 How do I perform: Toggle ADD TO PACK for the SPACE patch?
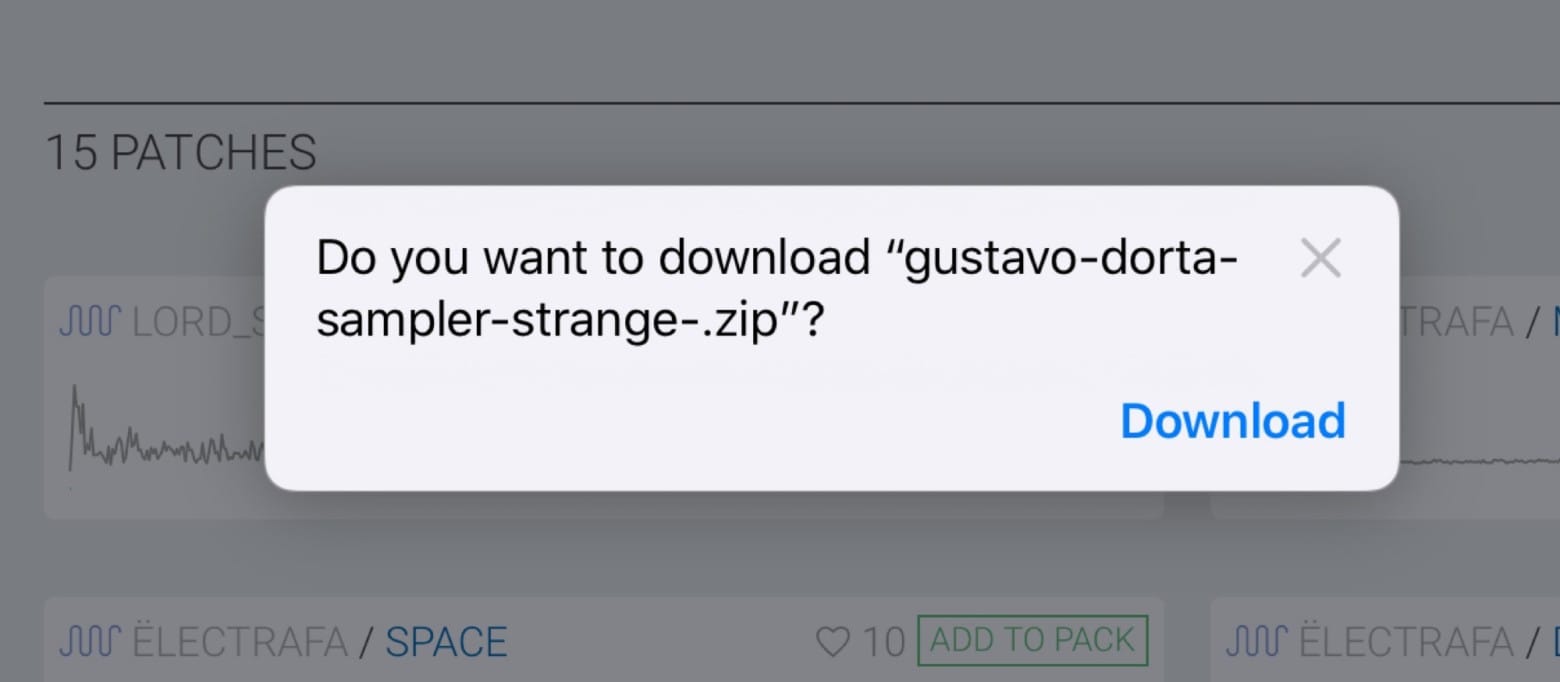[x=1032, y=639]
